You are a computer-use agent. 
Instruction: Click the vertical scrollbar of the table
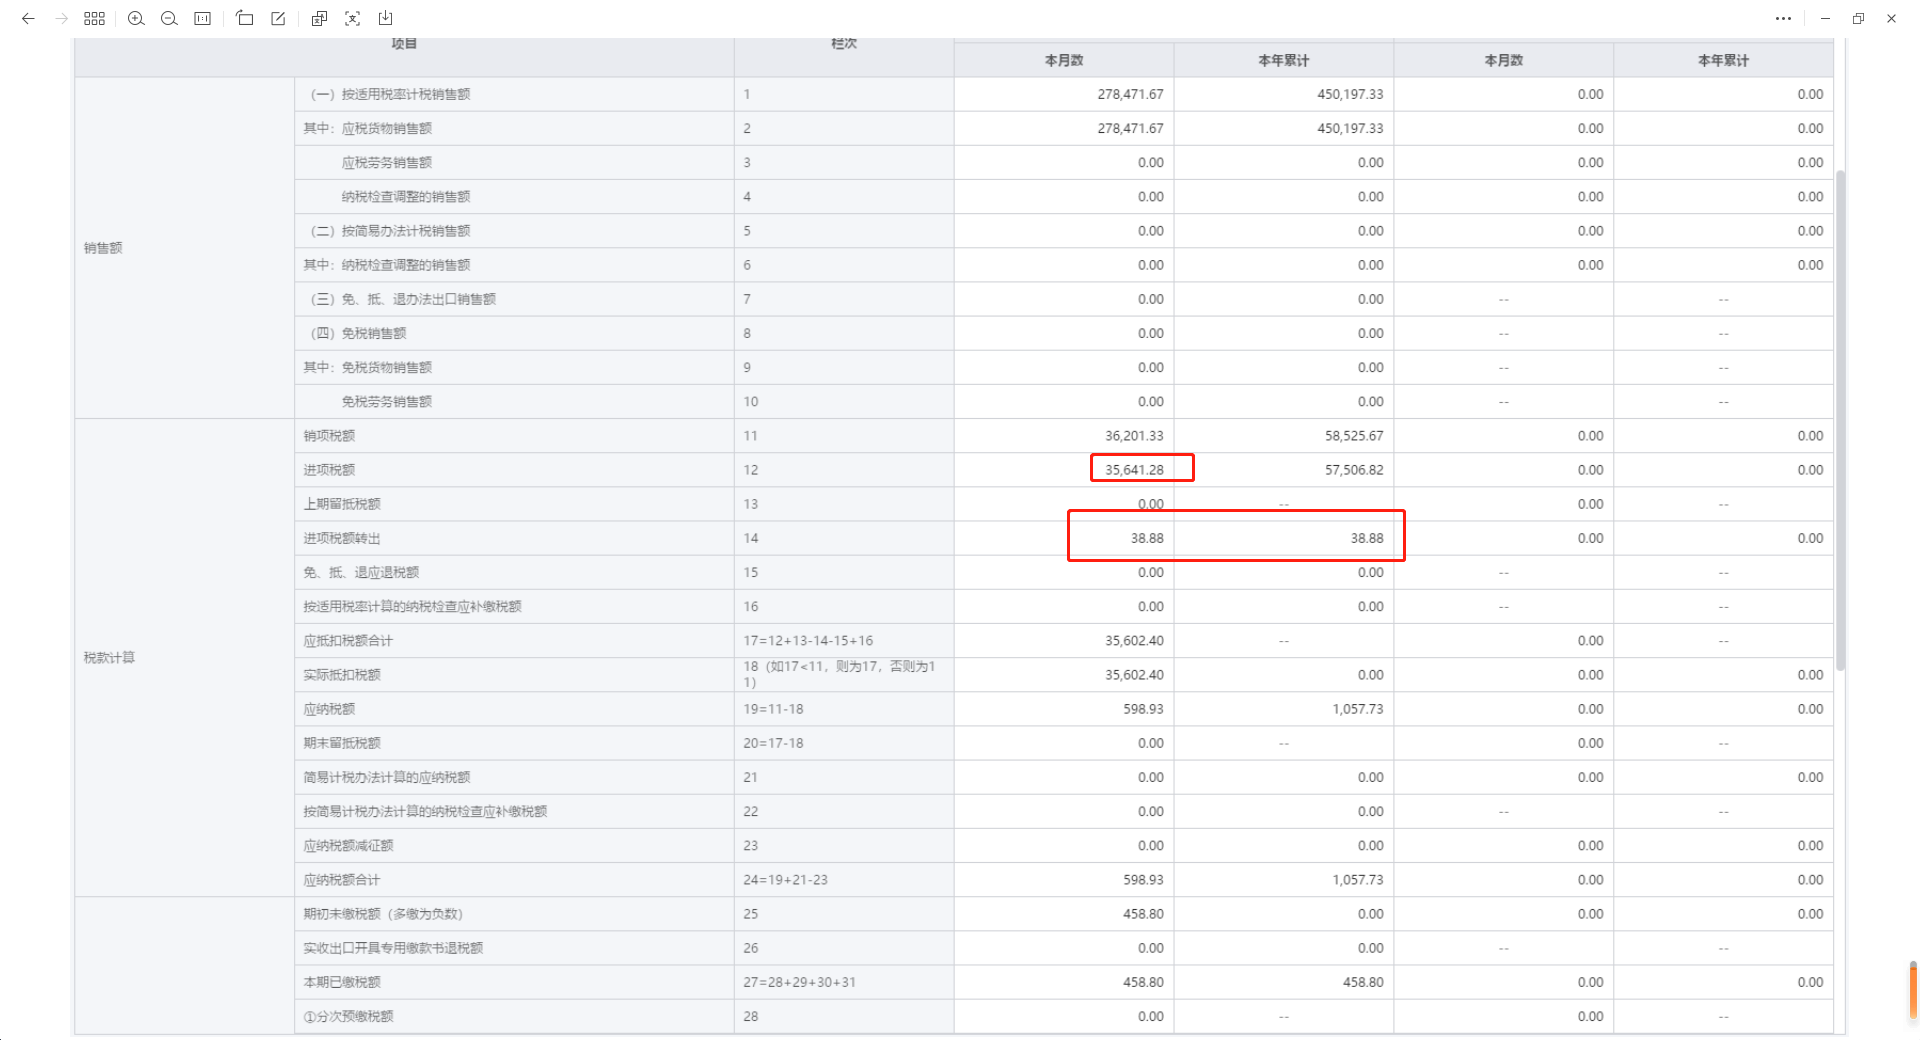point(1840,420)
